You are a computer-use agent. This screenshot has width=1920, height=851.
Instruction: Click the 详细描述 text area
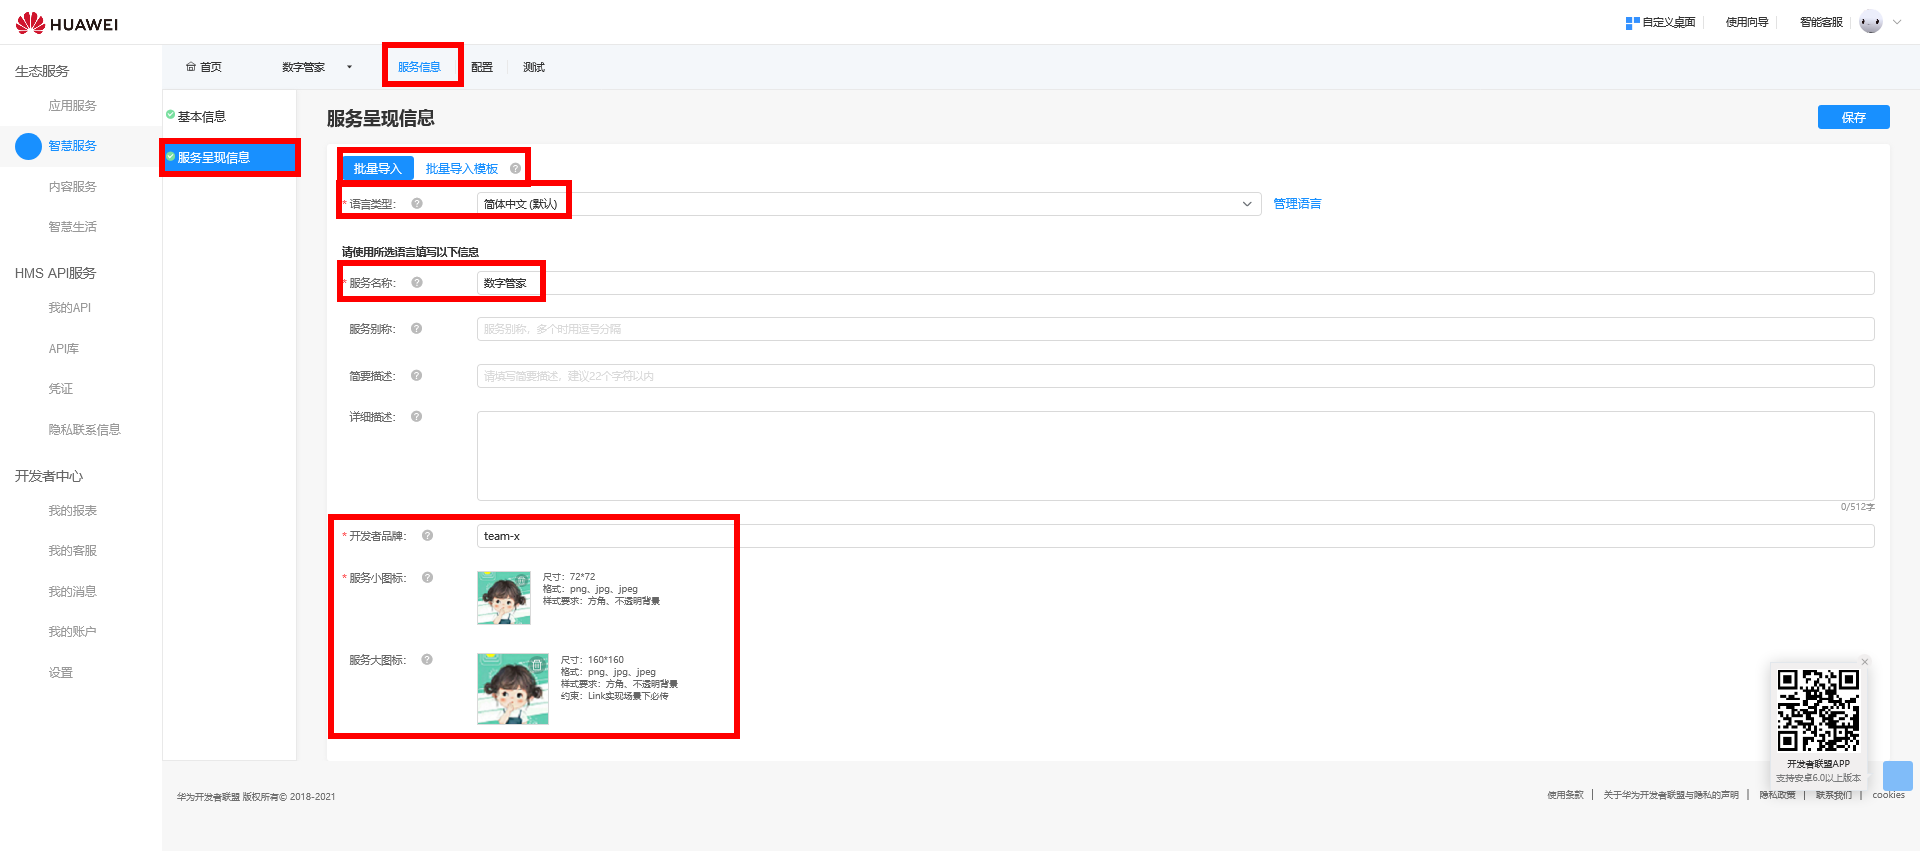[x=1175, y=456]
